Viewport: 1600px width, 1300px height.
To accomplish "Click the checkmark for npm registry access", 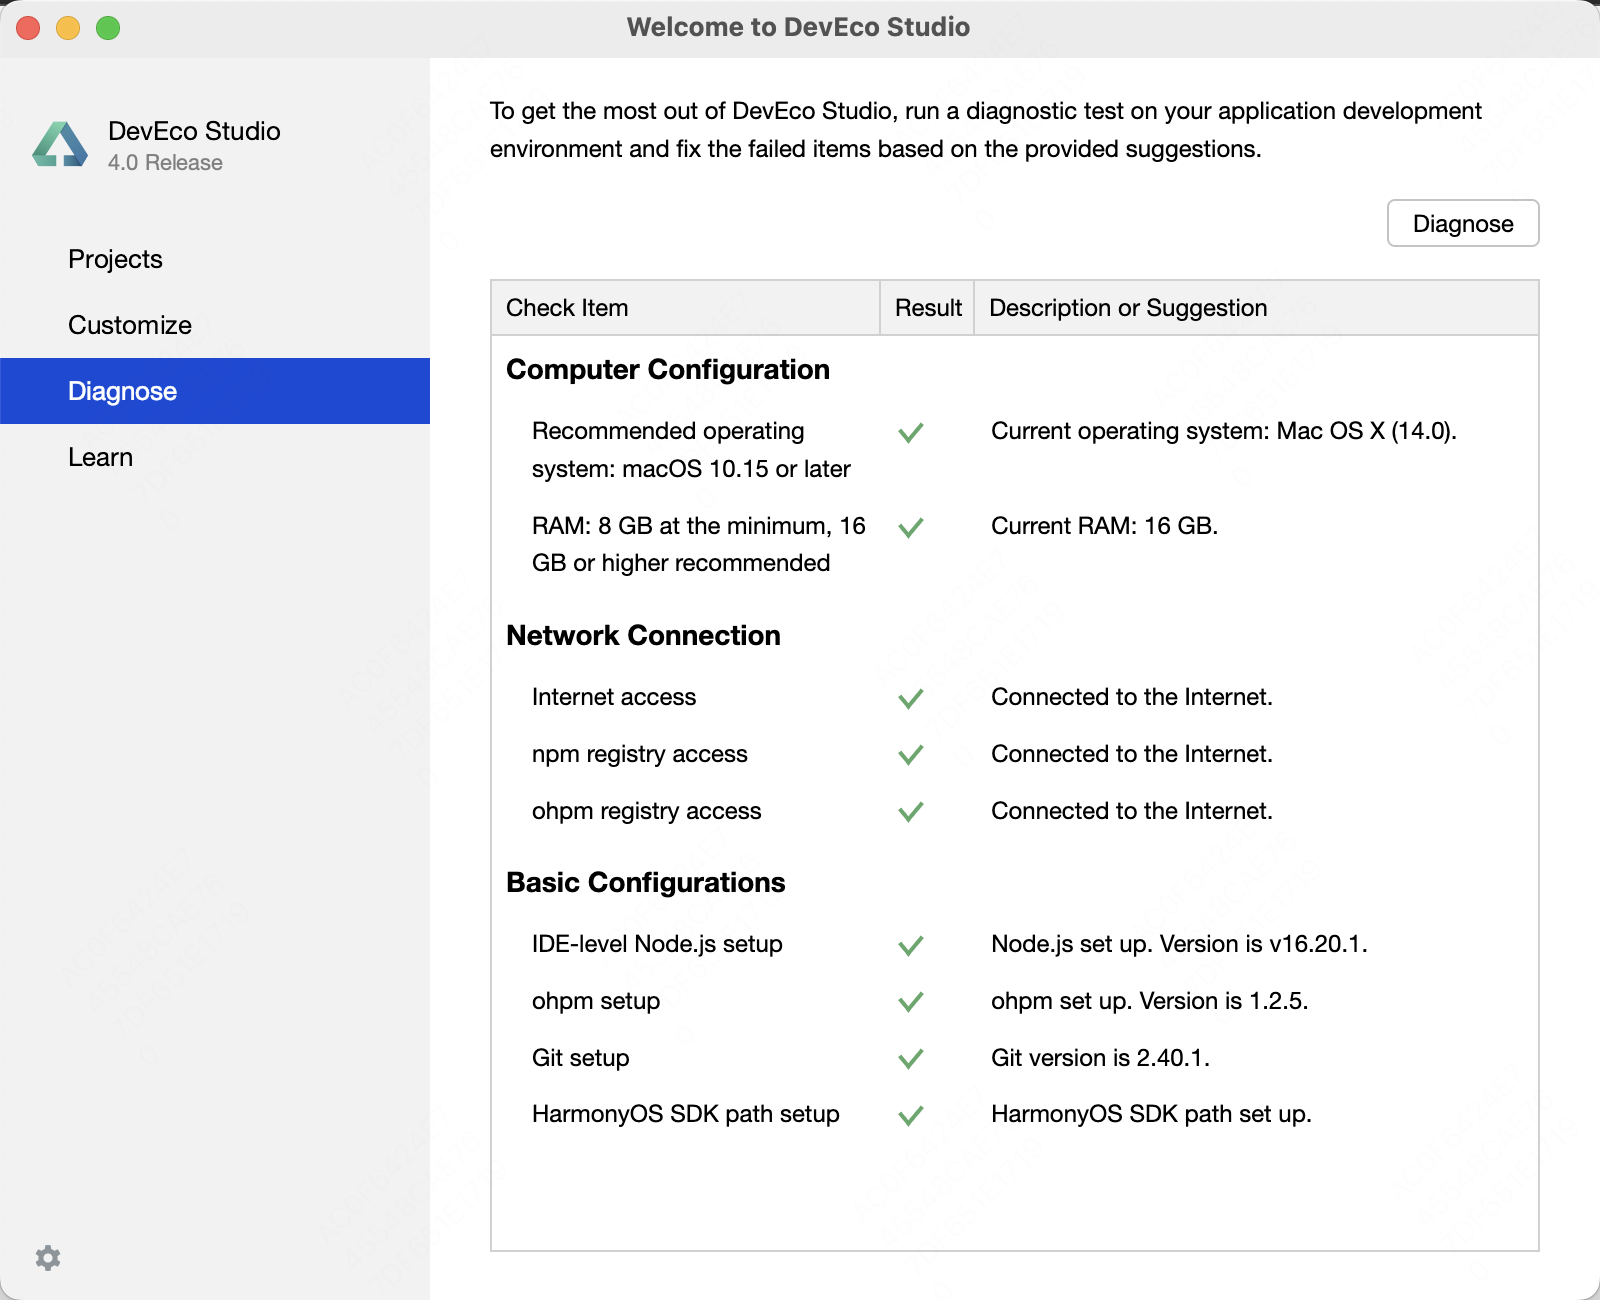I will coord(910,755).
